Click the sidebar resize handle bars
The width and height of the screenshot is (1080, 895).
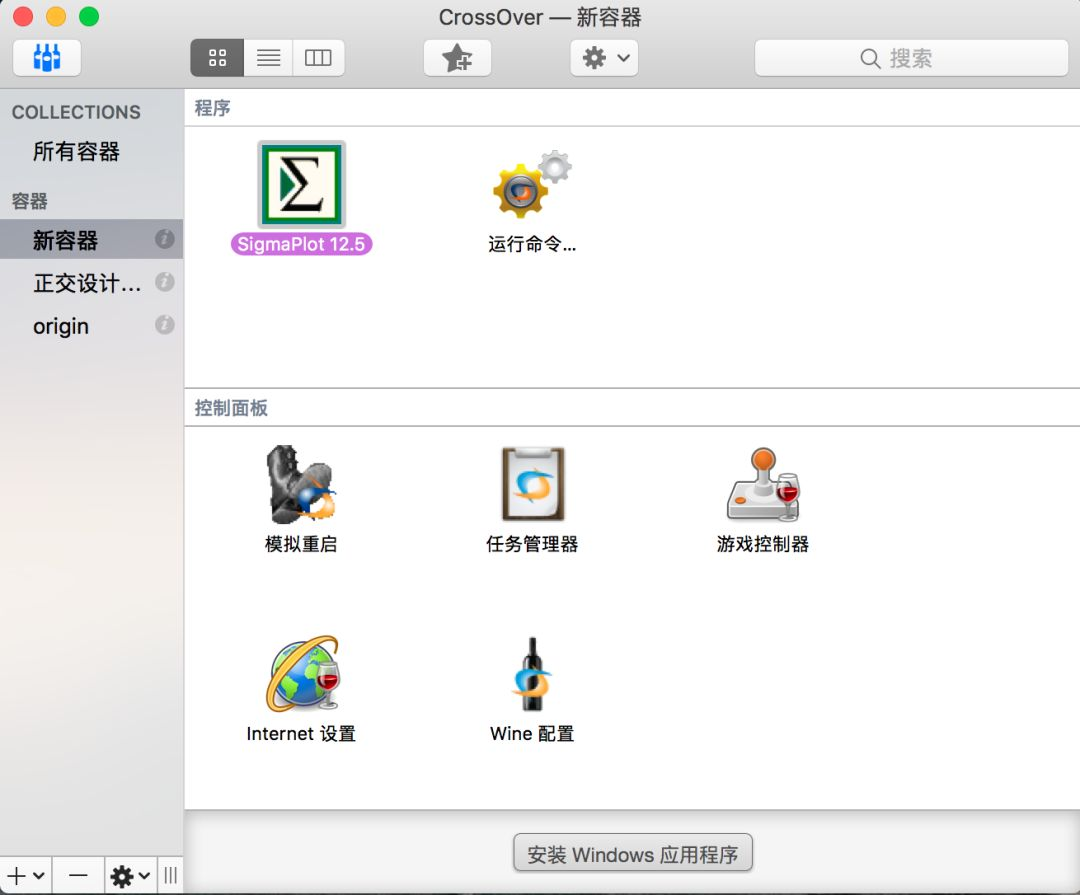171,876
